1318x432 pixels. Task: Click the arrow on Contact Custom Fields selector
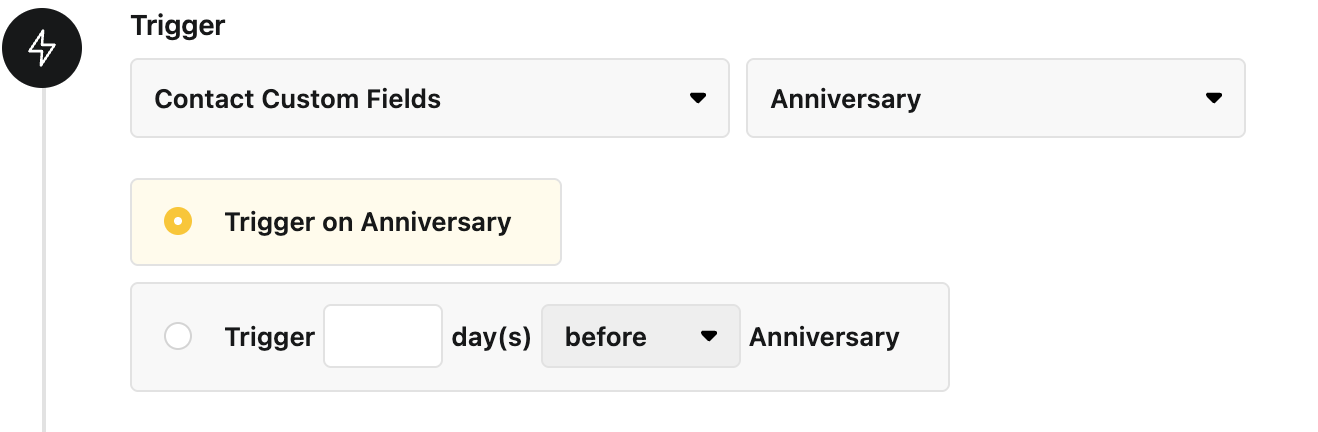(698, 98)
